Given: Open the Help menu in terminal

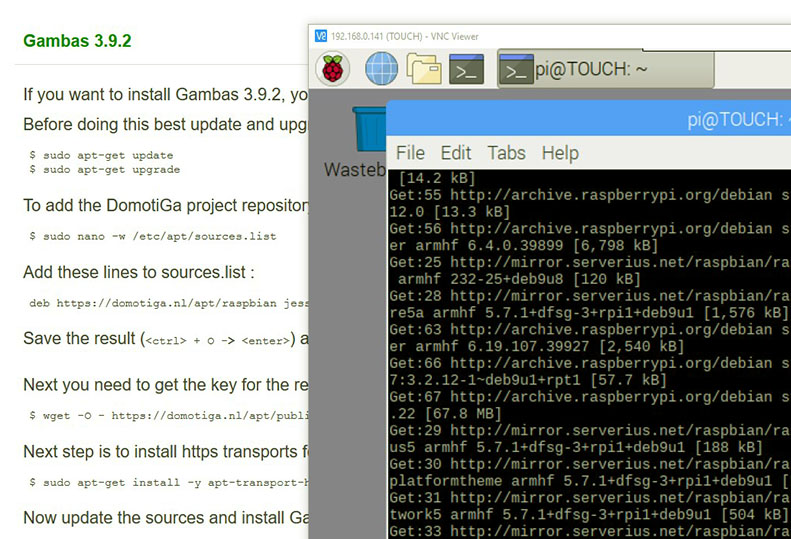Looking at the screenshot, I should (560, 153).
